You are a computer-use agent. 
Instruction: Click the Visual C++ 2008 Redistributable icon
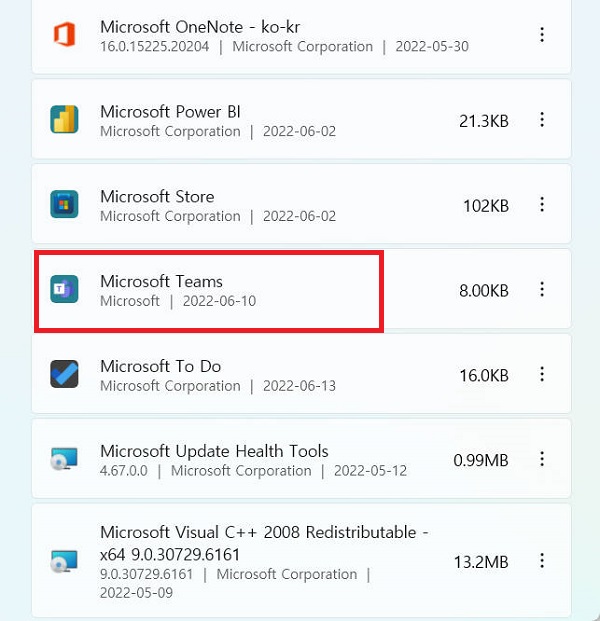[x=64, y=561]
